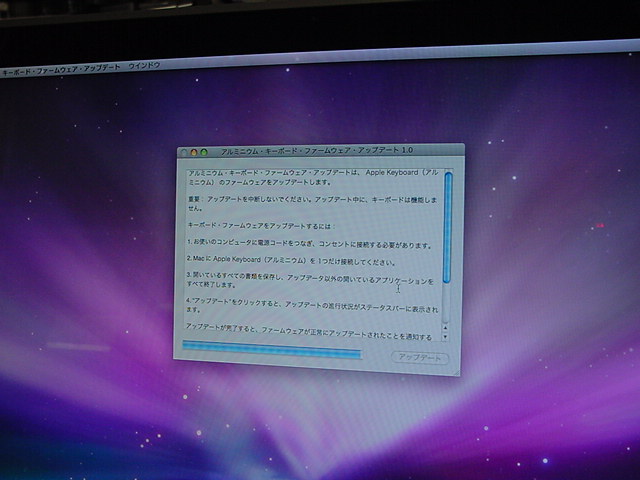Click the last line アップデートが完了すると
The width and height of the screenshot is (640, 480).
click(x=309, y=331)
